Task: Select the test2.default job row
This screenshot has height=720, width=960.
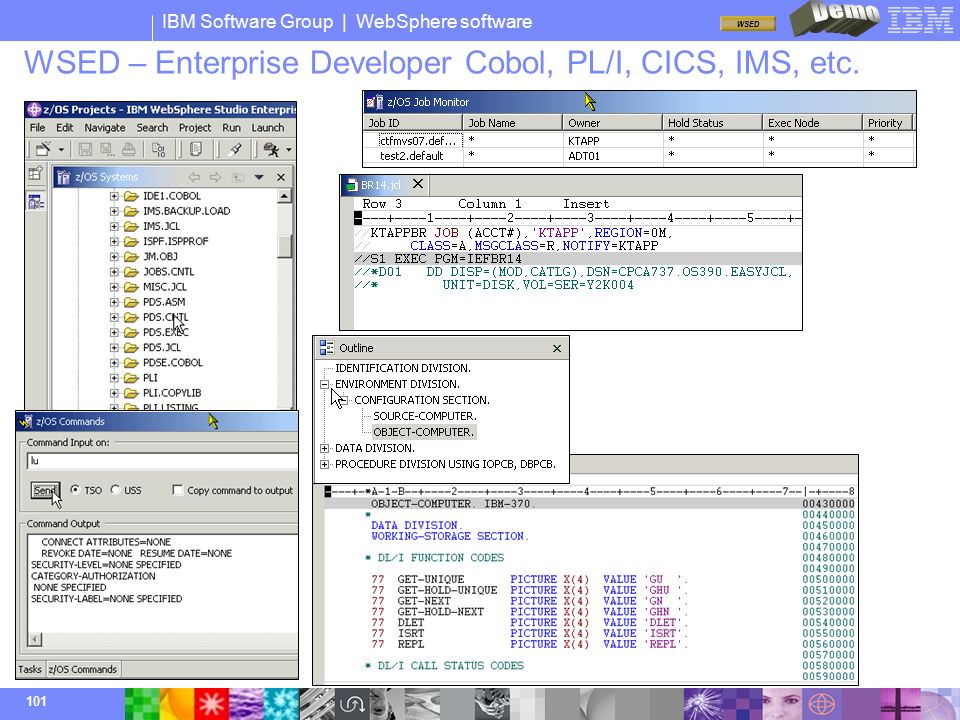Action: point(639,156)
